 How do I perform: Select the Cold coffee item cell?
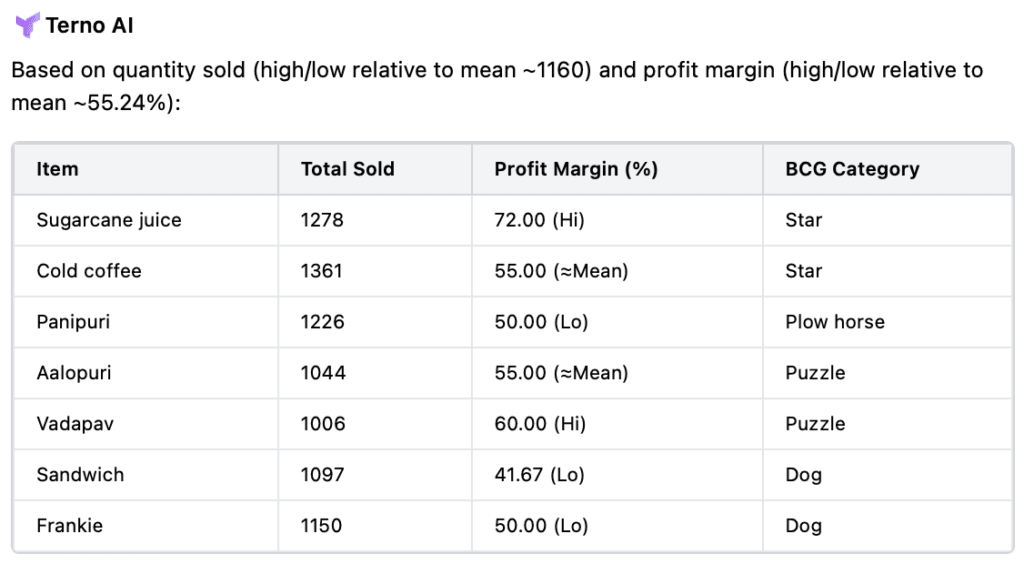point(89,271)
